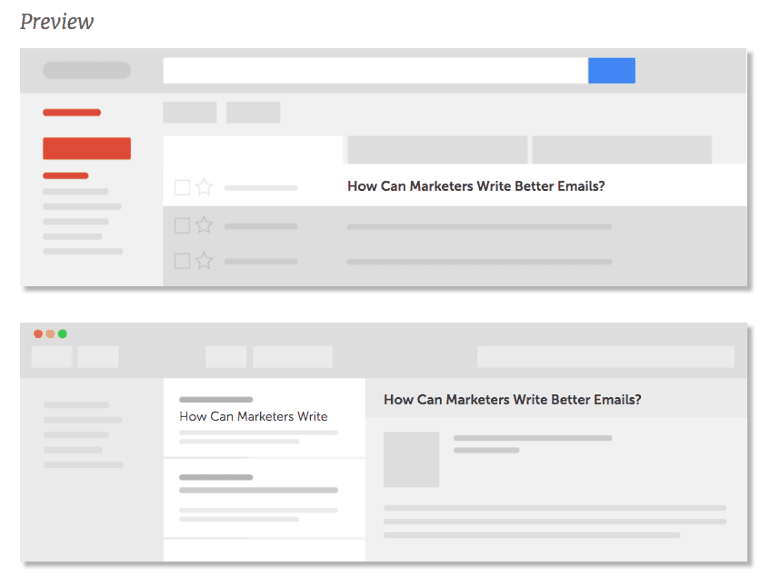Click the orange minimize dot in the desktop mail window
Viewport: 770px width, 577px height.
coord(50,334)
